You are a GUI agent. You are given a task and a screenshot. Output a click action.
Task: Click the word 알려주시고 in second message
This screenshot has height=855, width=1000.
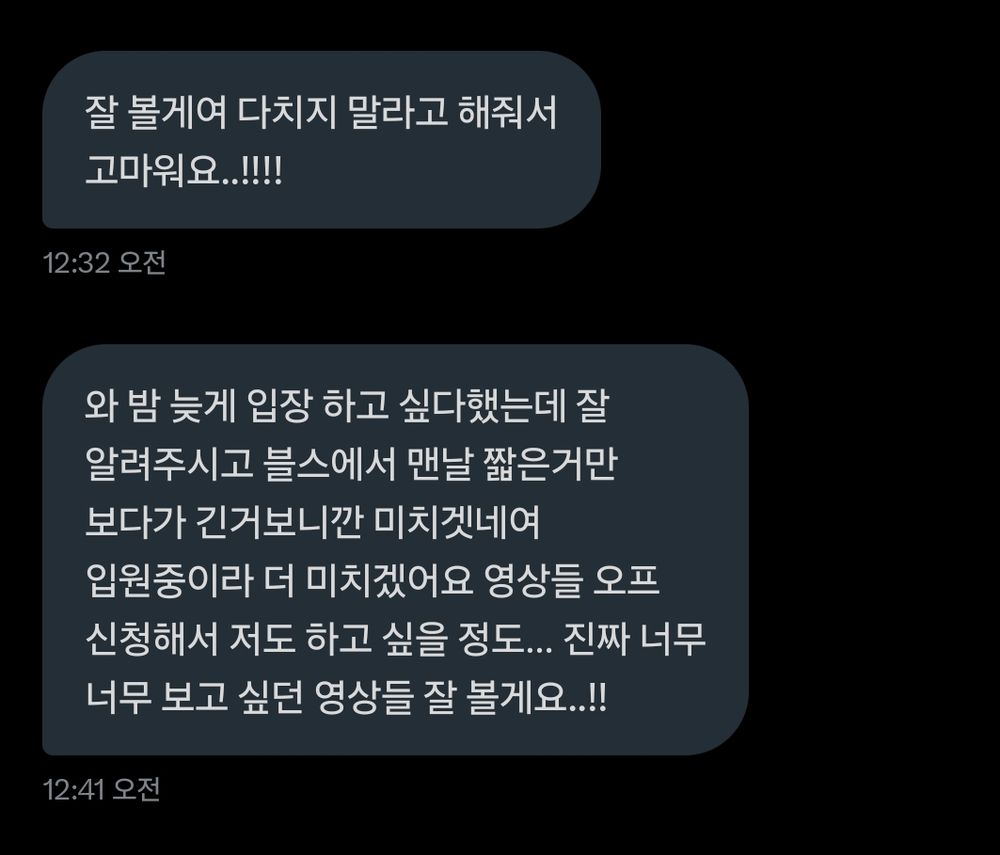pyautogui.click(x=168, y=464)
